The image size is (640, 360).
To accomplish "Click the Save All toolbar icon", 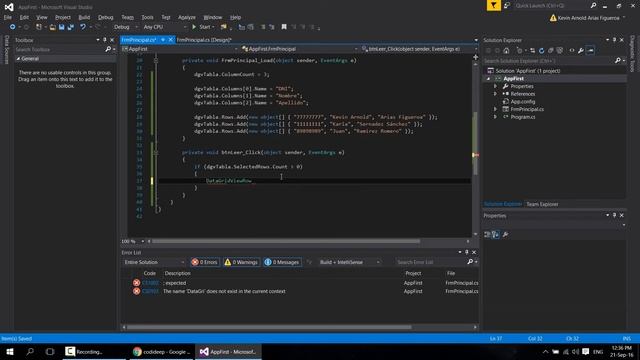I will pyautogui.click(x=71, y=27).
